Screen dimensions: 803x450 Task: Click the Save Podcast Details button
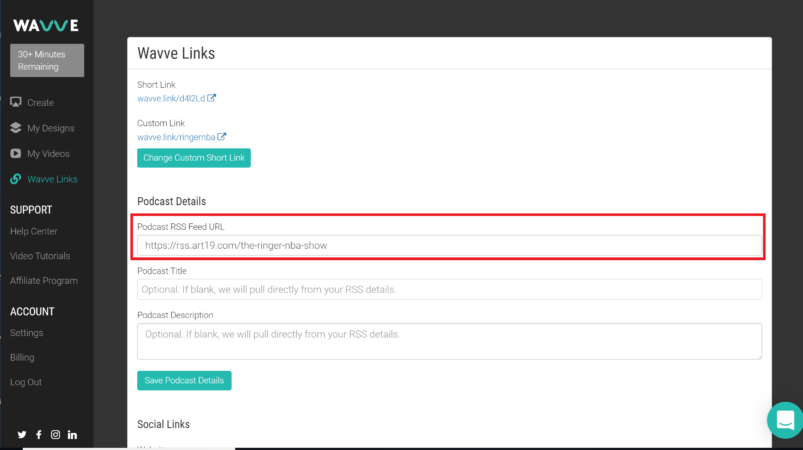(184, 381)
